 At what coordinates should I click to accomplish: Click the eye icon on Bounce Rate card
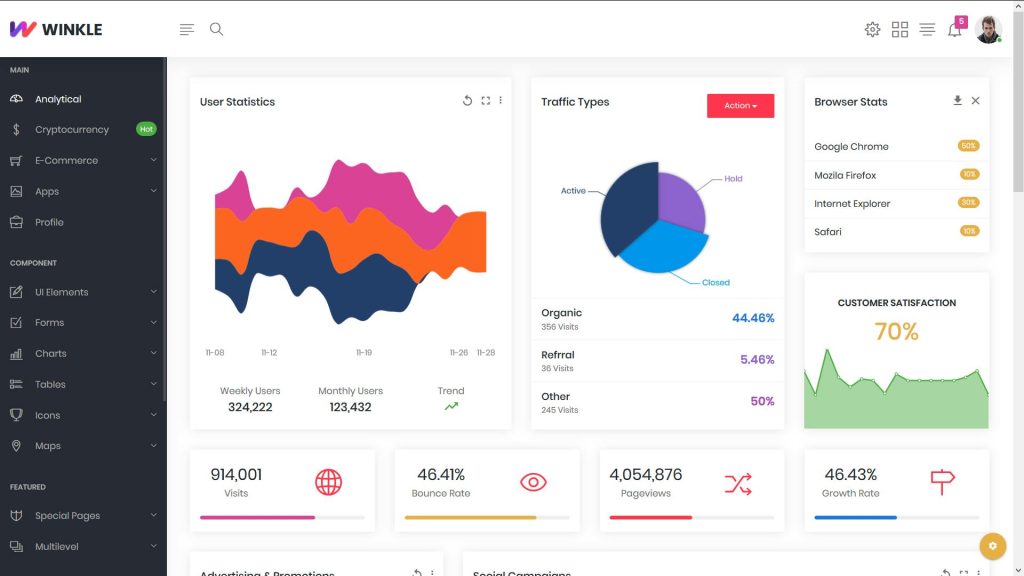[x=532, y=482]
